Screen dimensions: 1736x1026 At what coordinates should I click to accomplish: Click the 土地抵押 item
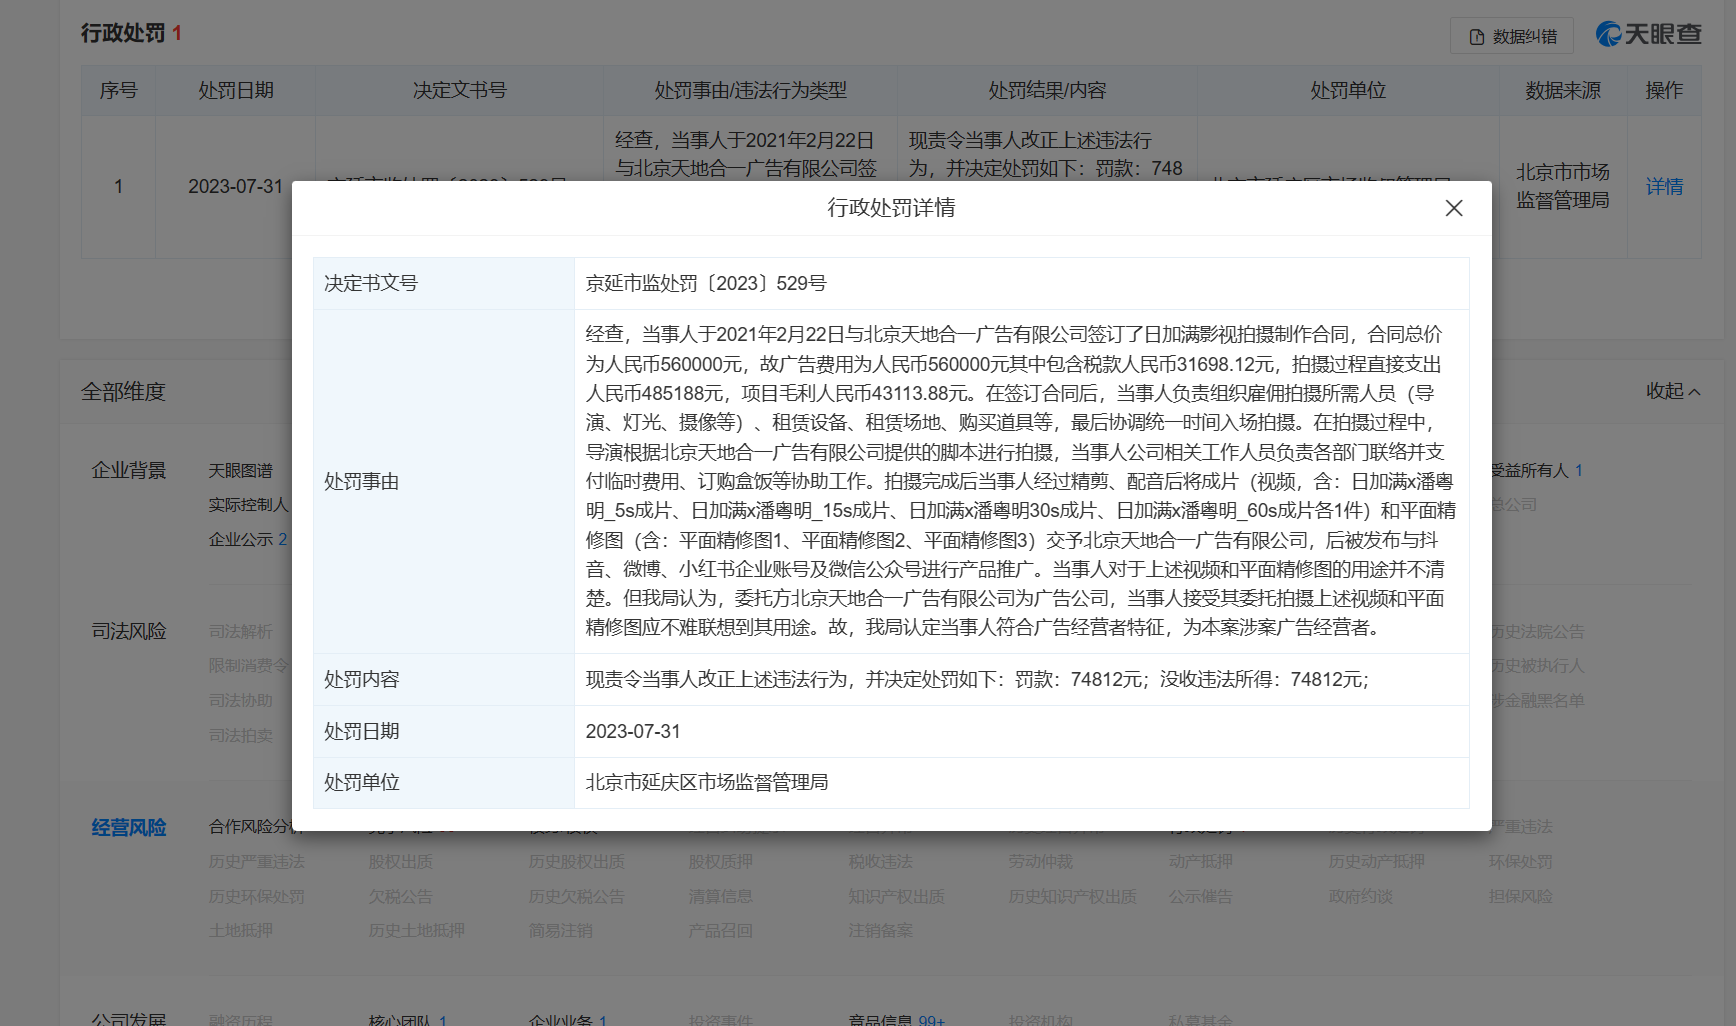(241, 930)
